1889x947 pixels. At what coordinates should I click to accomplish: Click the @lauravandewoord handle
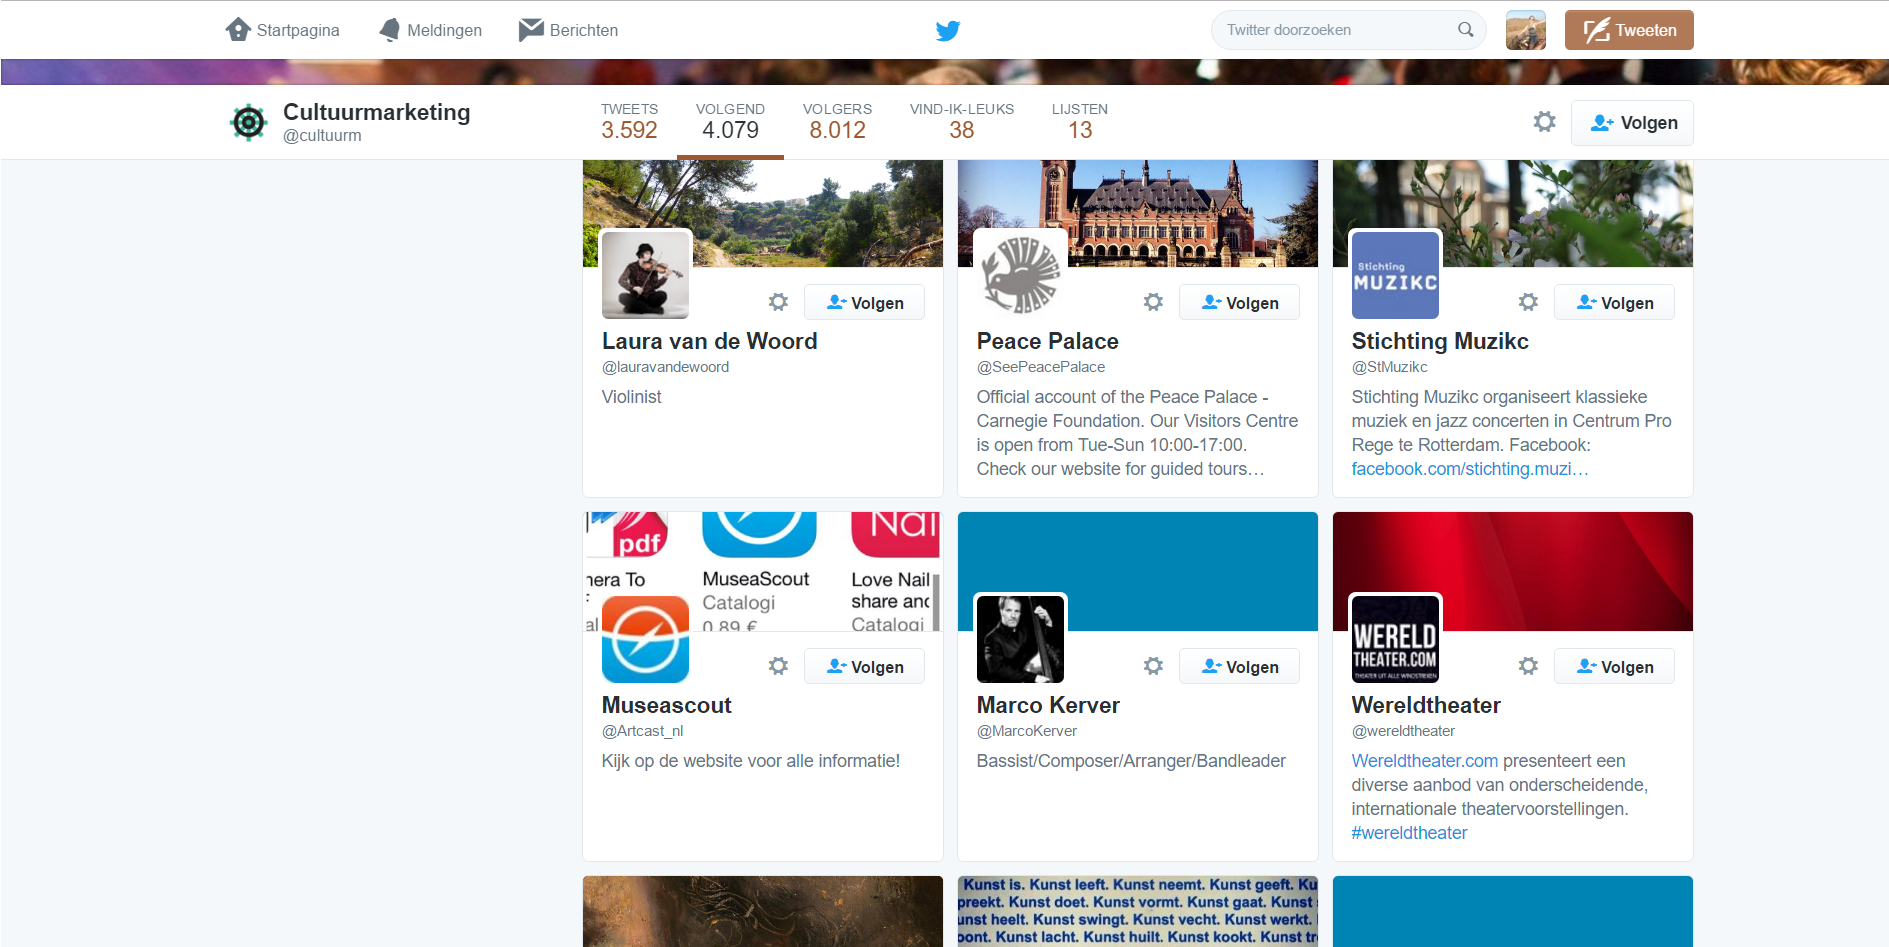coord(665,367)
